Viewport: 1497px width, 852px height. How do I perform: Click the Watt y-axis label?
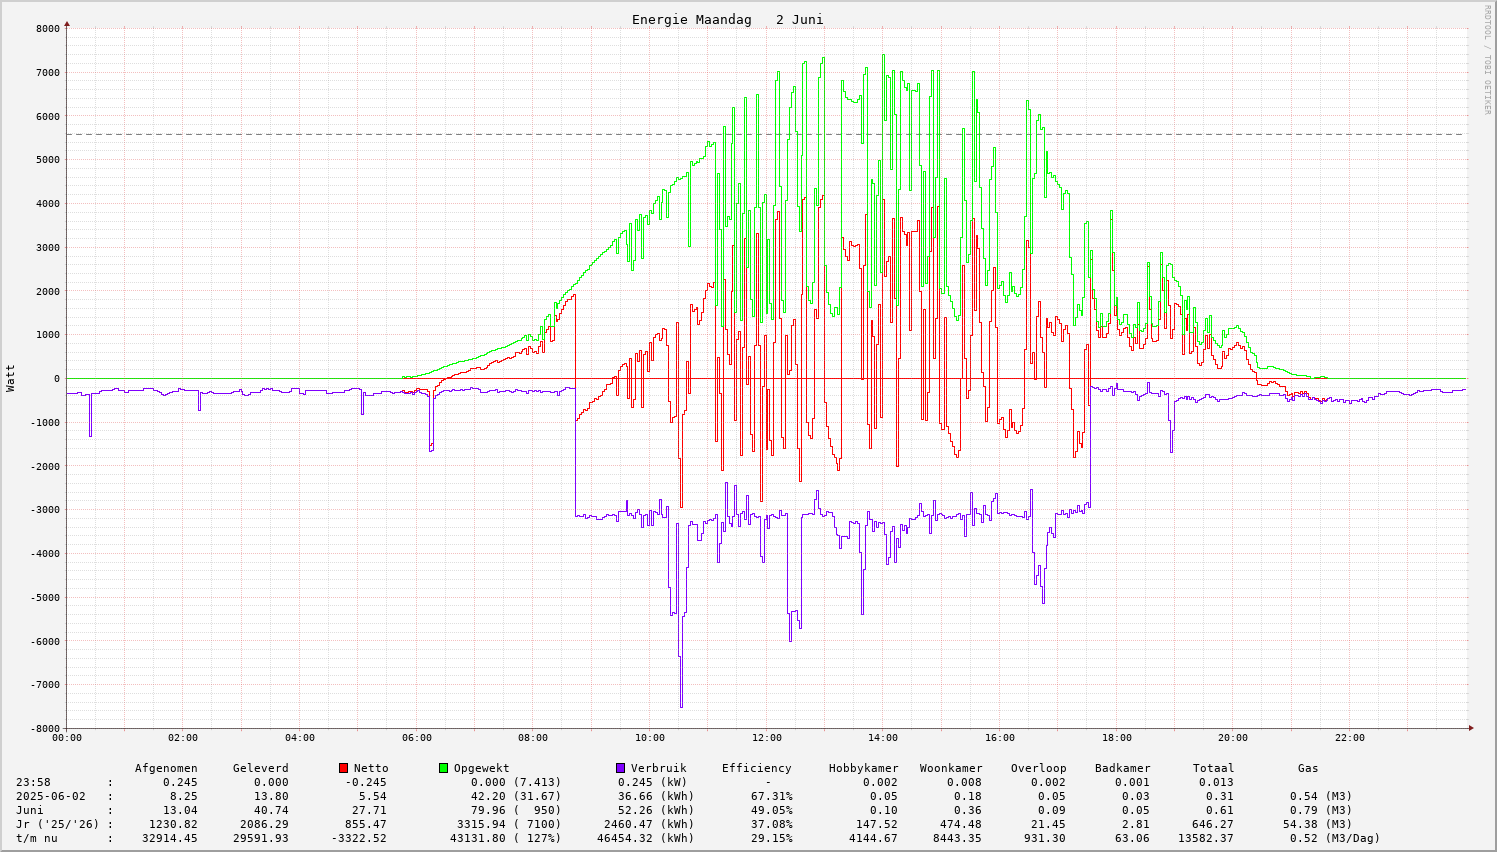pyautogui.click(x=11, y=377)
